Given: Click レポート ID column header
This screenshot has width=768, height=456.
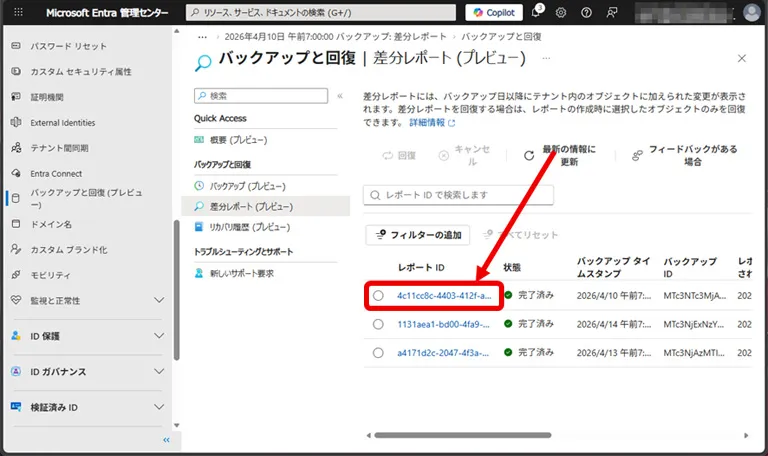Looking at the screenshot, I should [x=421, y=267].
